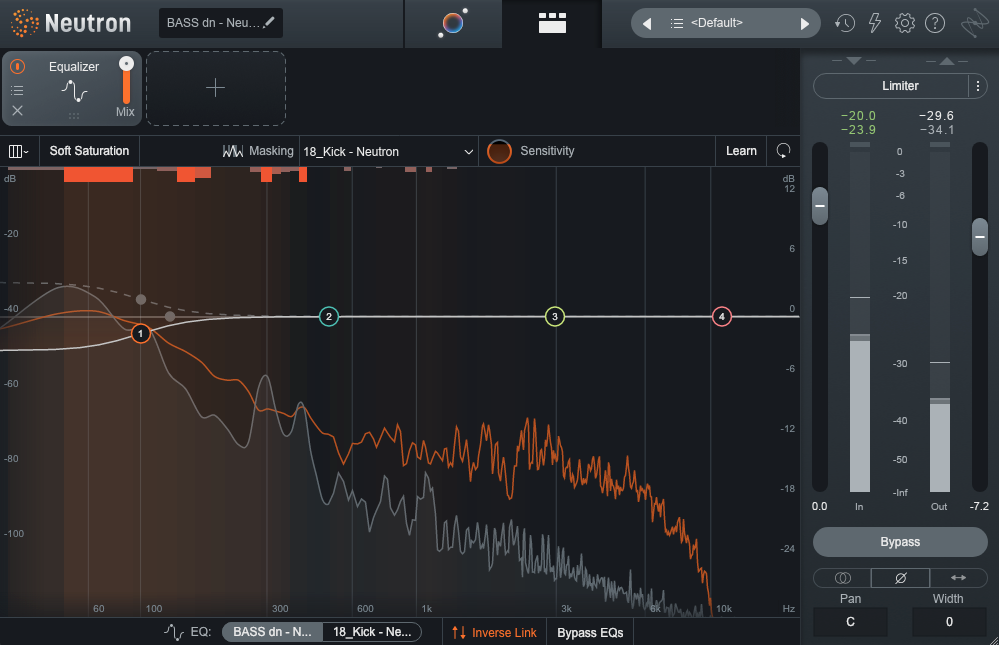Adjust the Equalizer Mix slider

(126, 81)
